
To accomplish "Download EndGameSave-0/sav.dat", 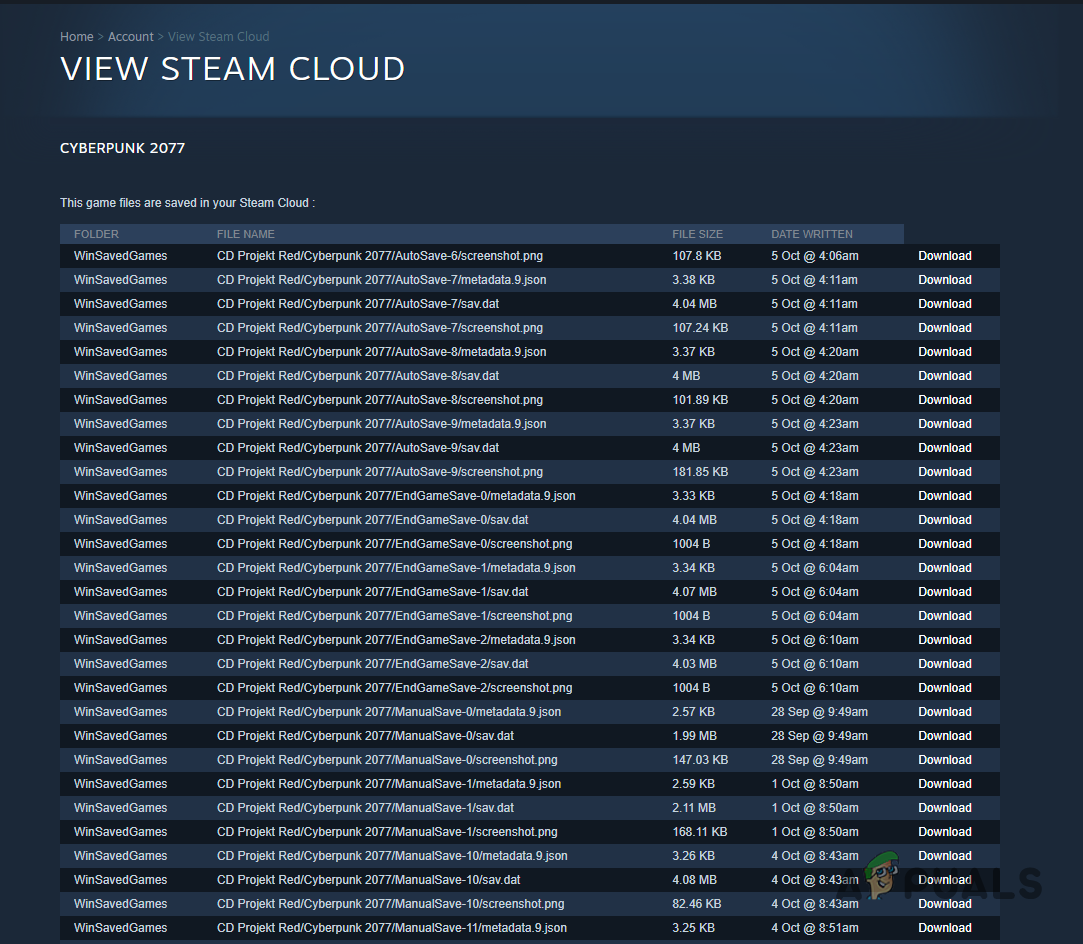I will (943, 519).
